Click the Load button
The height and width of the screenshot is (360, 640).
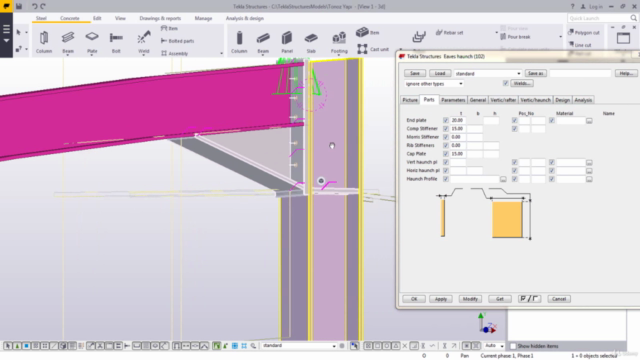[440, 73]
